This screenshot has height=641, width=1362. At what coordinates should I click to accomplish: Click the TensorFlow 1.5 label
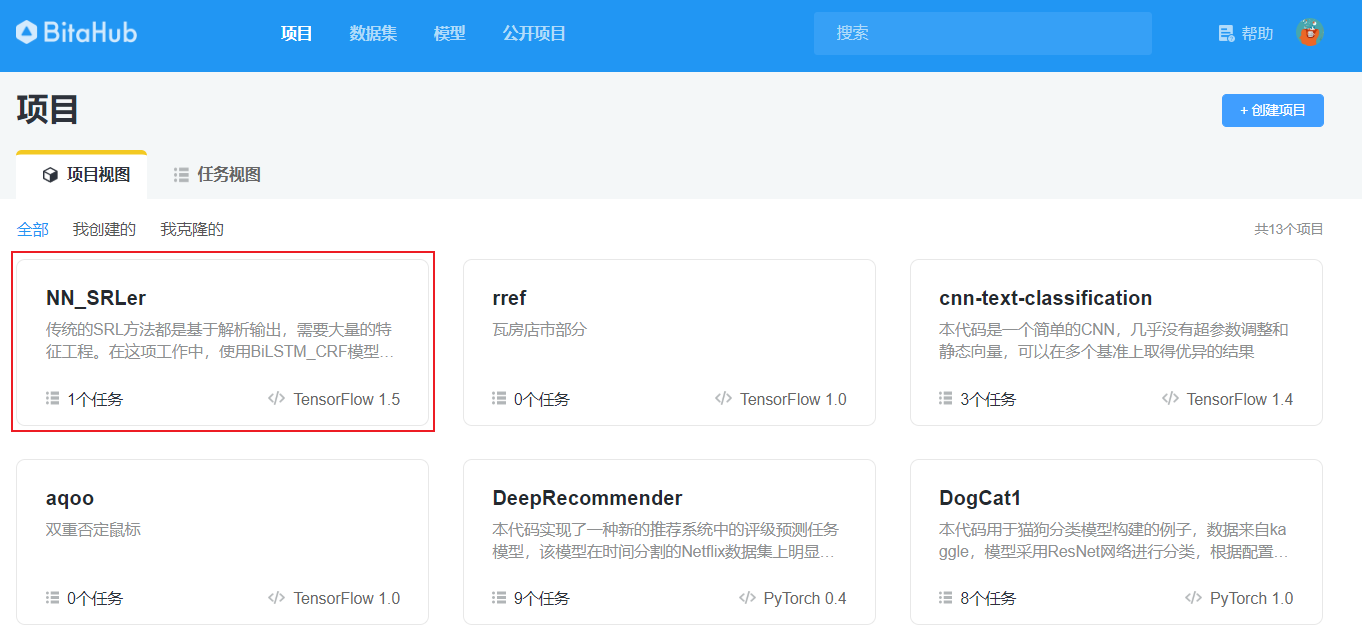pyautogui.click(x=346, y=399)
